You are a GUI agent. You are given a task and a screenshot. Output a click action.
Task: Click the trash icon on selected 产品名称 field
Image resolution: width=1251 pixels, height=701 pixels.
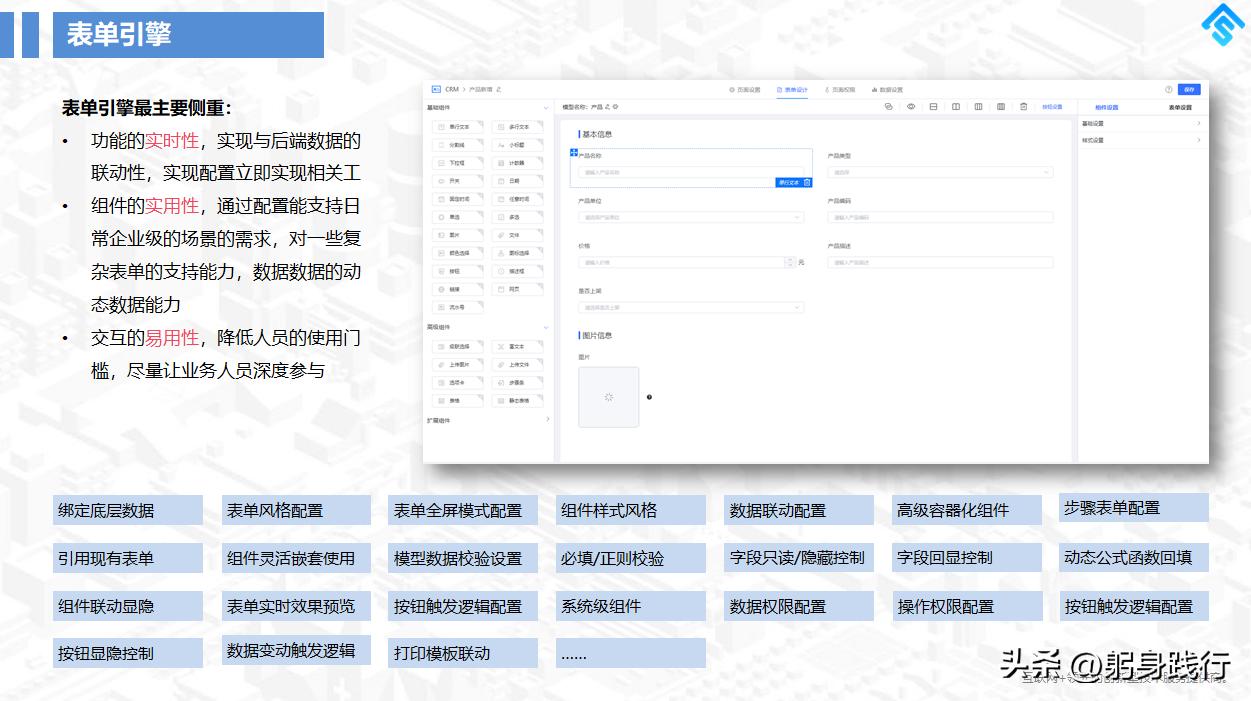[x=807, y=182]
